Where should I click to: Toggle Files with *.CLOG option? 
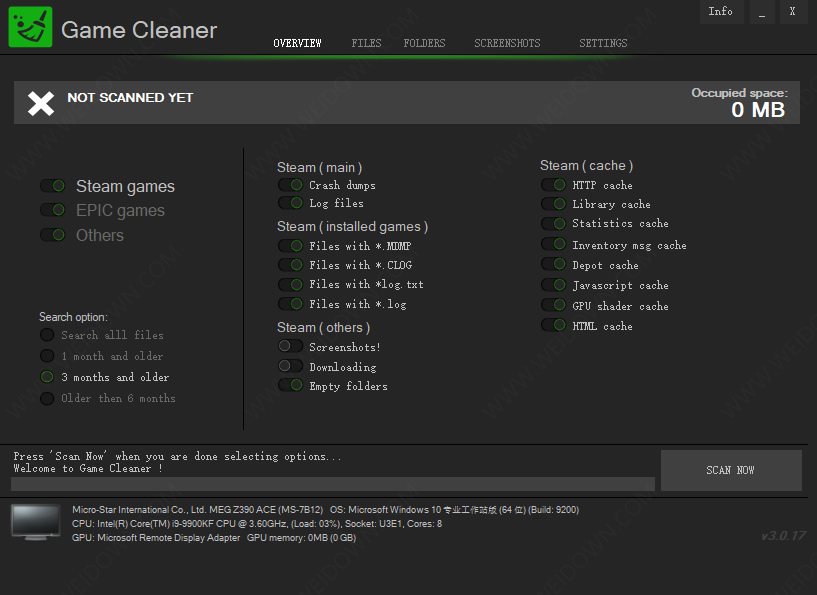[290, 265]
